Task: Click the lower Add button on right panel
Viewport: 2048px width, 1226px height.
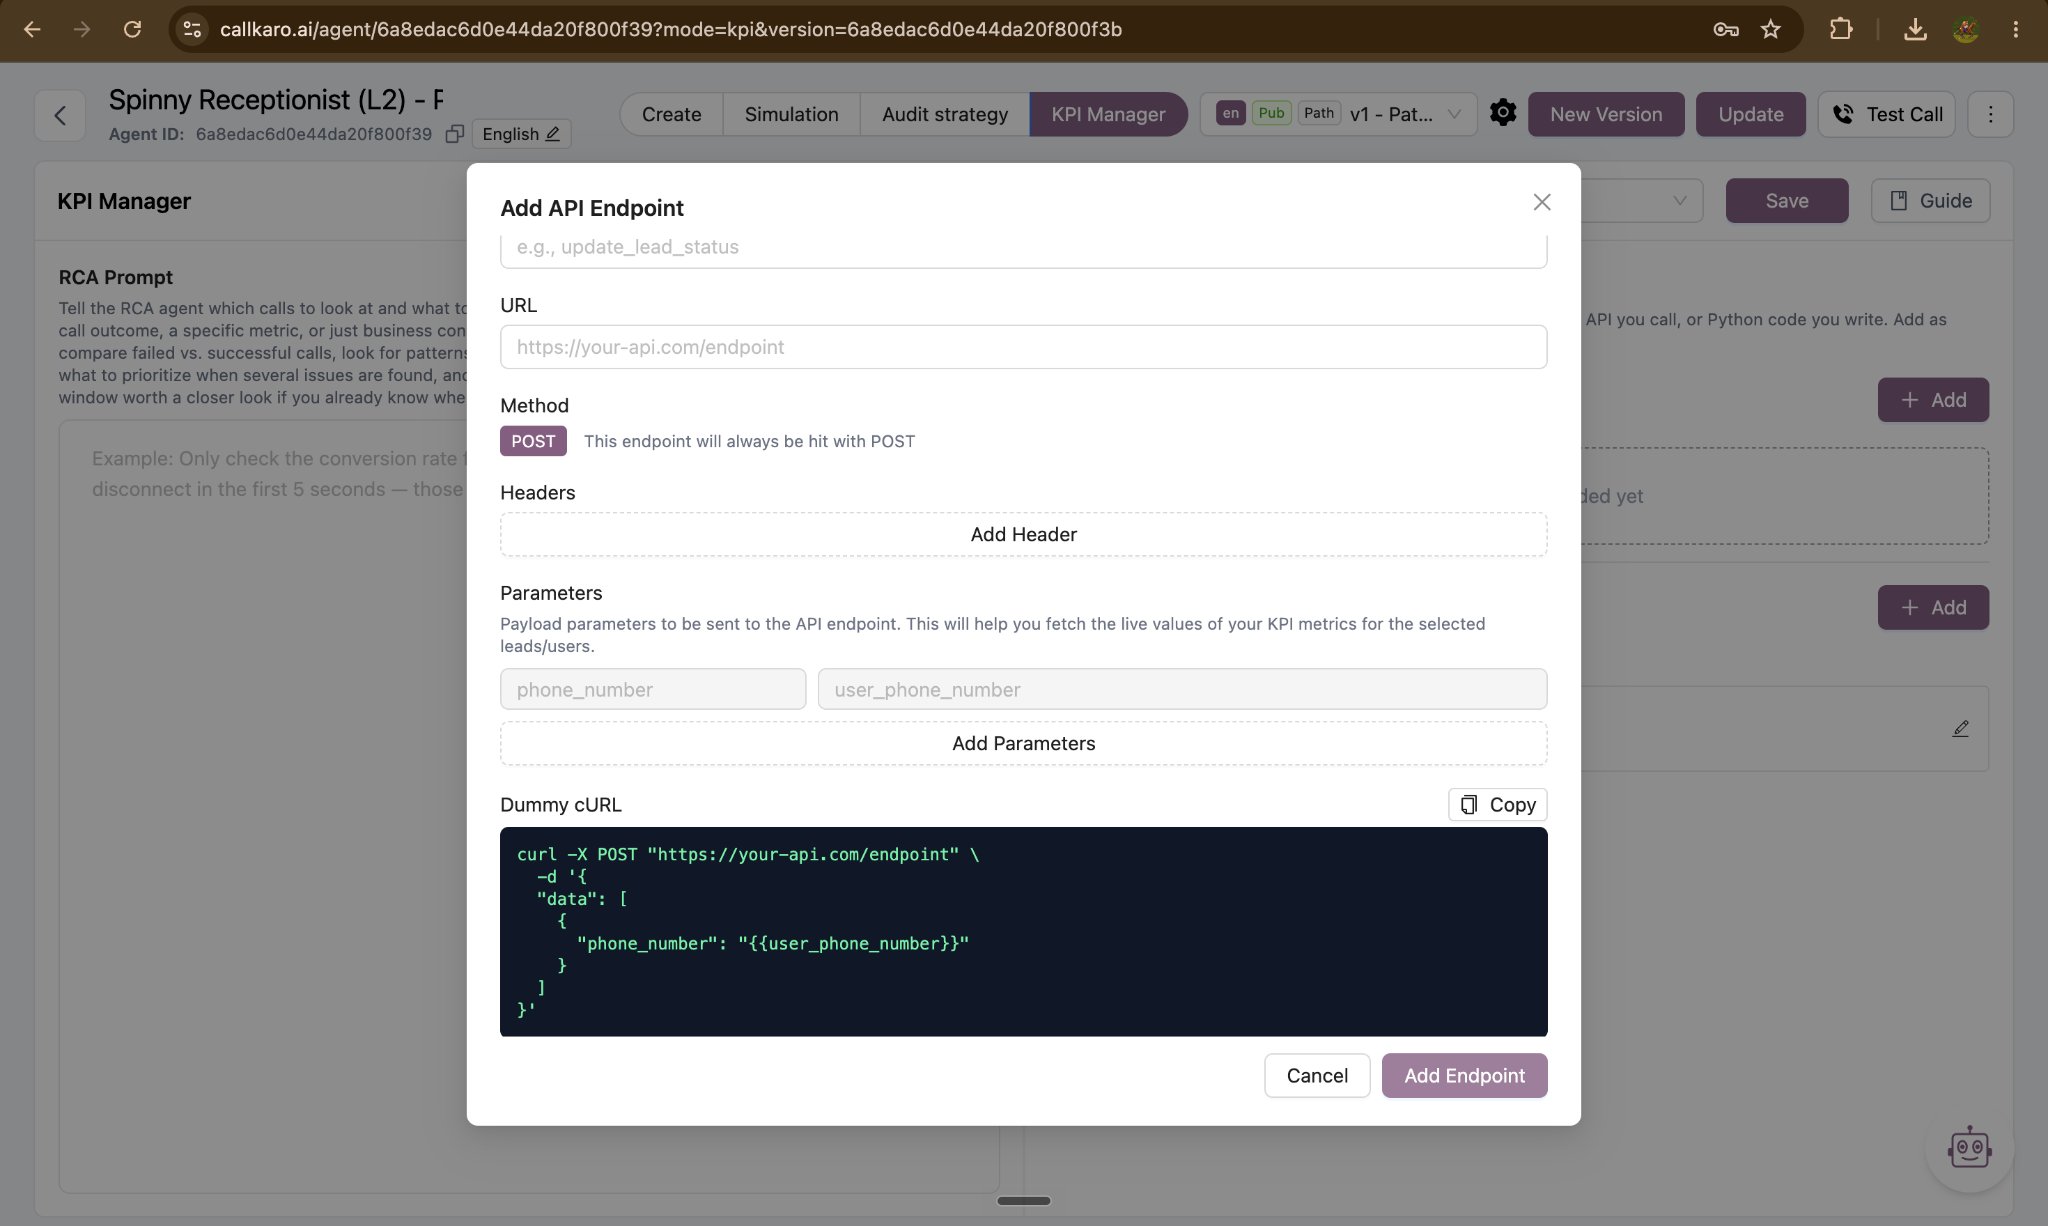Action: (1932, 608)
